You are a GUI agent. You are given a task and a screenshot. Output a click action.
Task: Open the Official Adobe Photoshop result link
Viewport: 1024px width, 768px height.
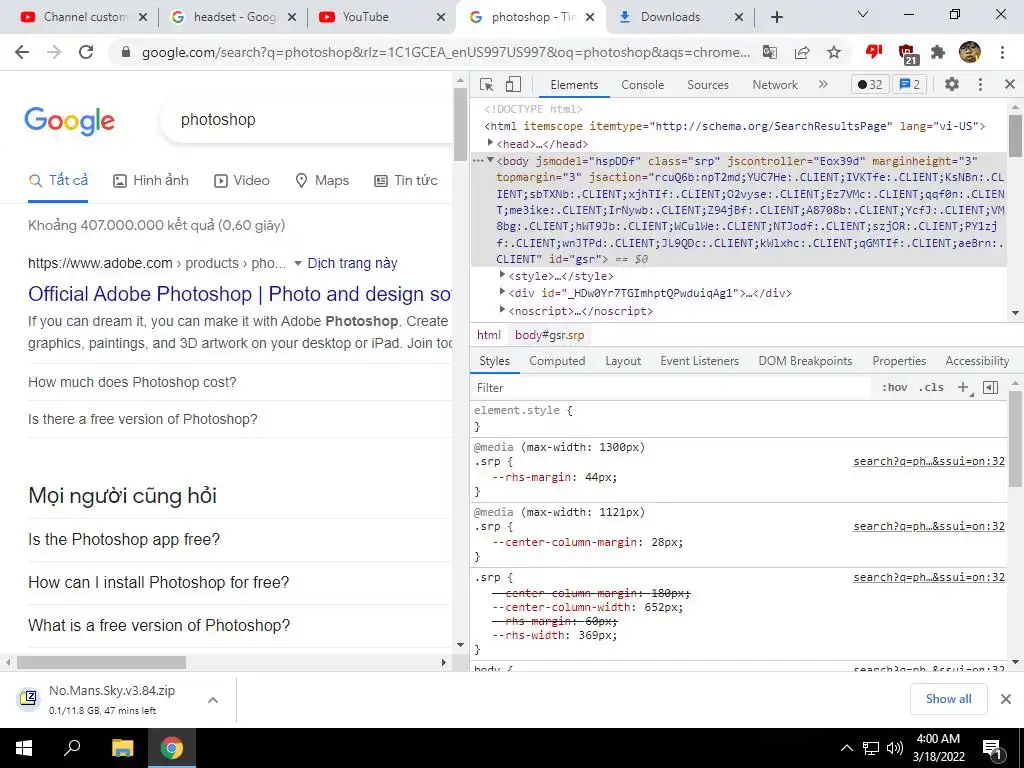tap(240, 295)
